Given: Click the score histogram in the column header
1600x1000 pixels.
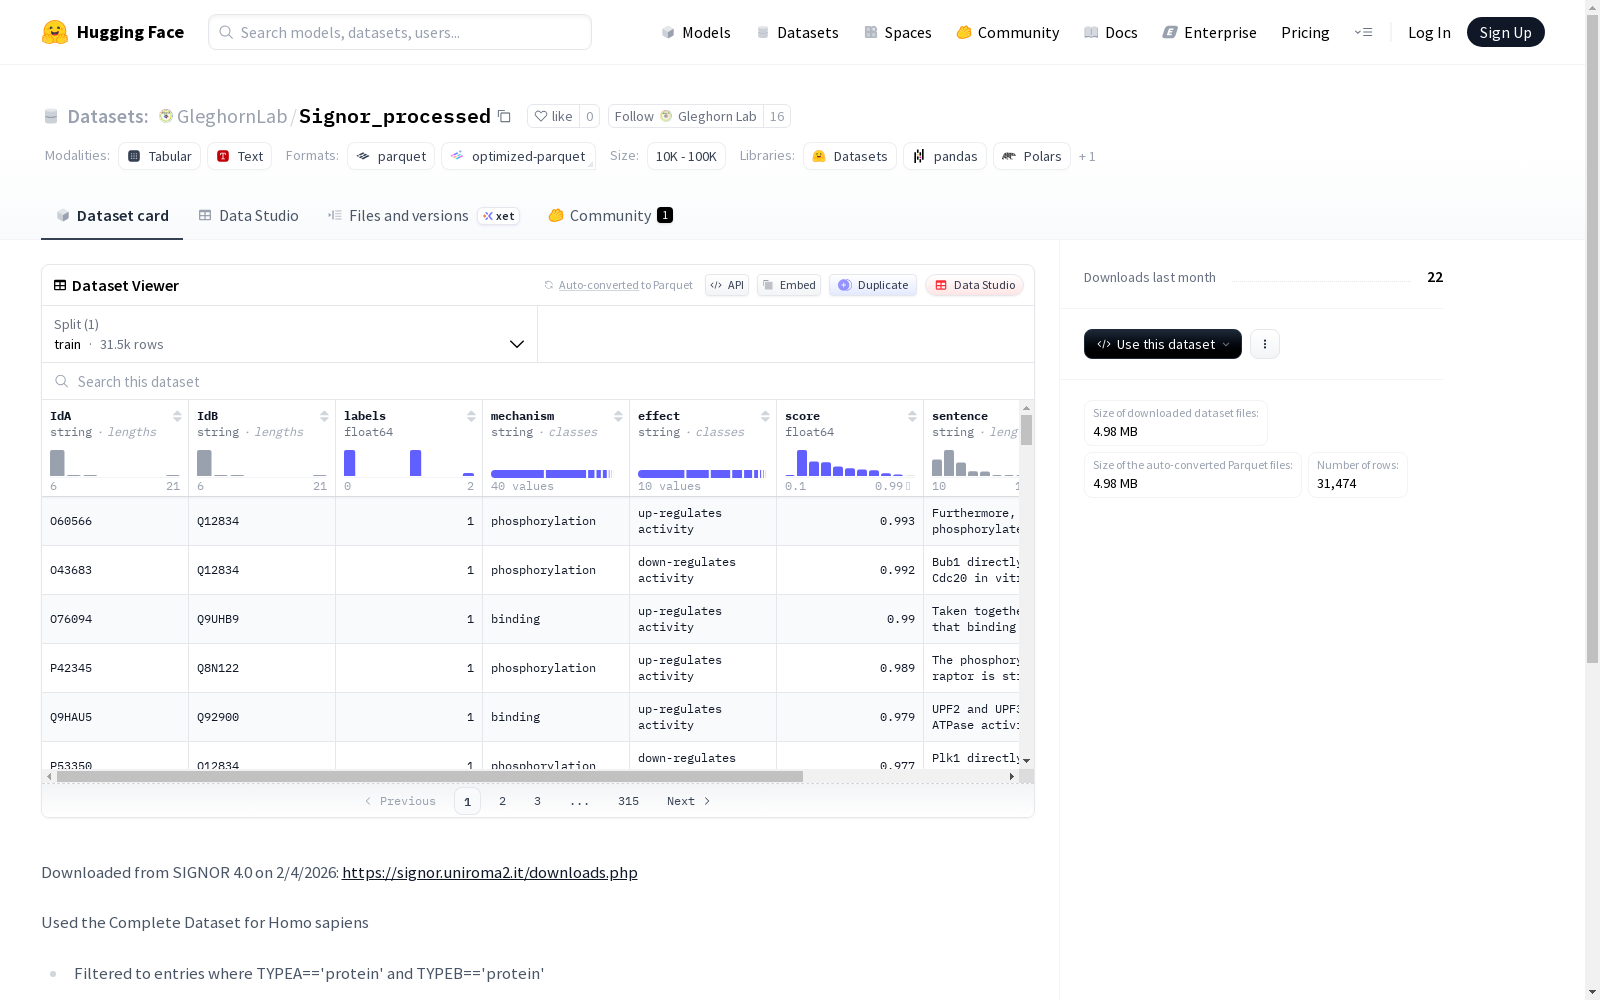Looking at the screenshot, I should tap(850, 462).
